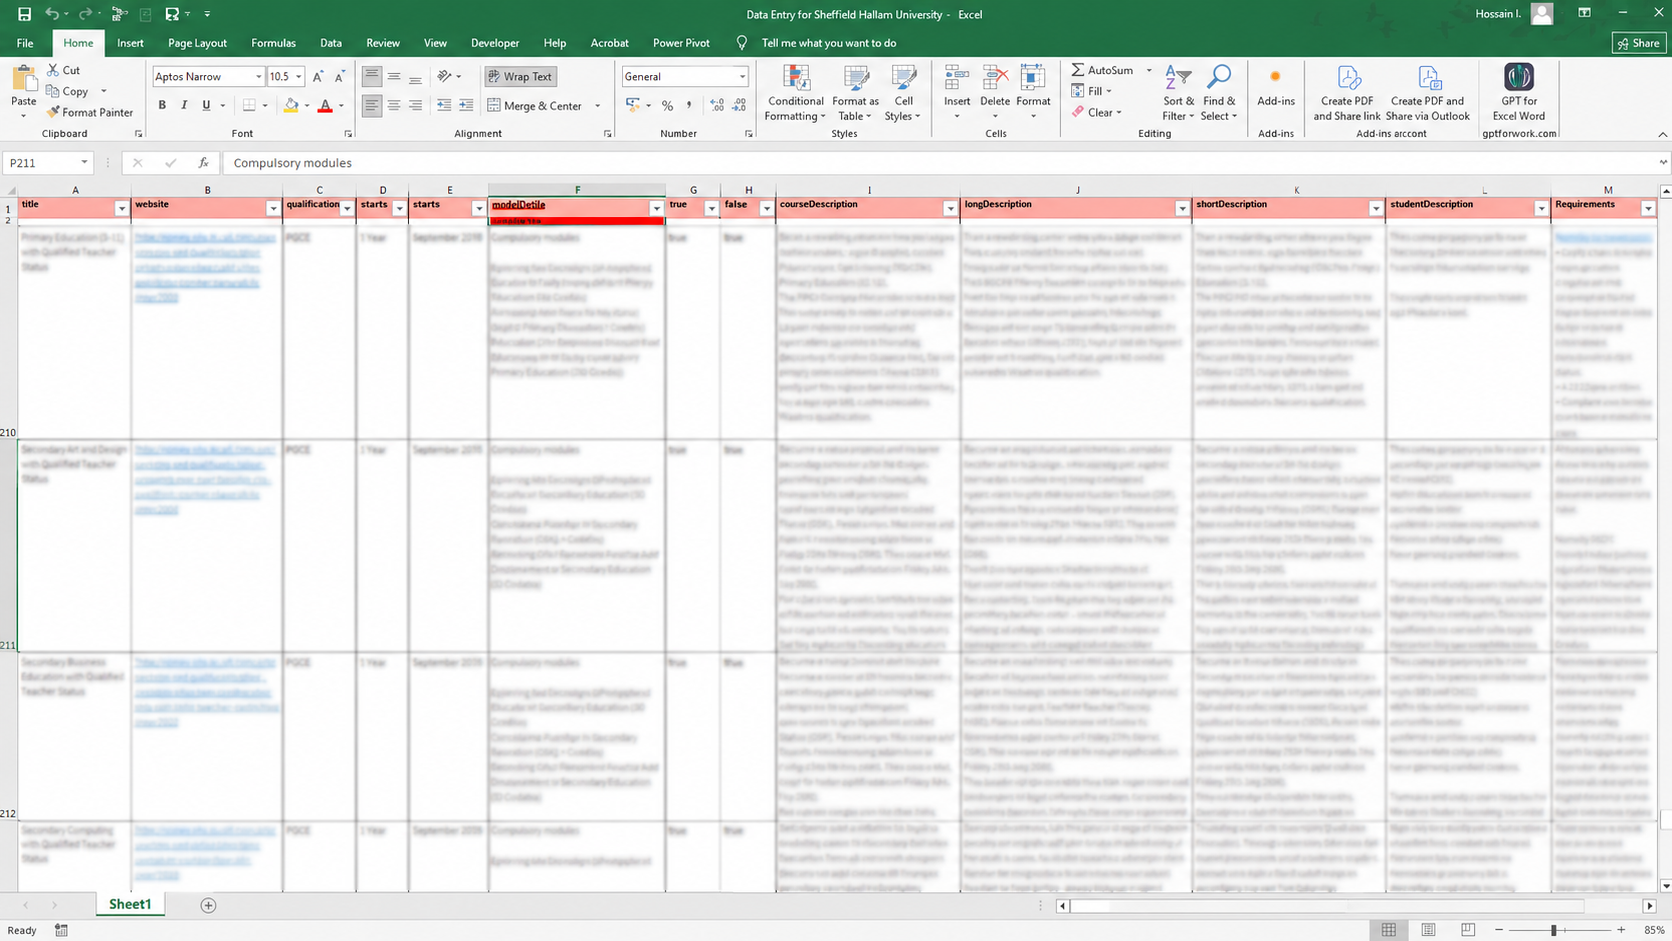Open the font name dropdown
The height and width of the screenshot is (941, 1672).
258,77
